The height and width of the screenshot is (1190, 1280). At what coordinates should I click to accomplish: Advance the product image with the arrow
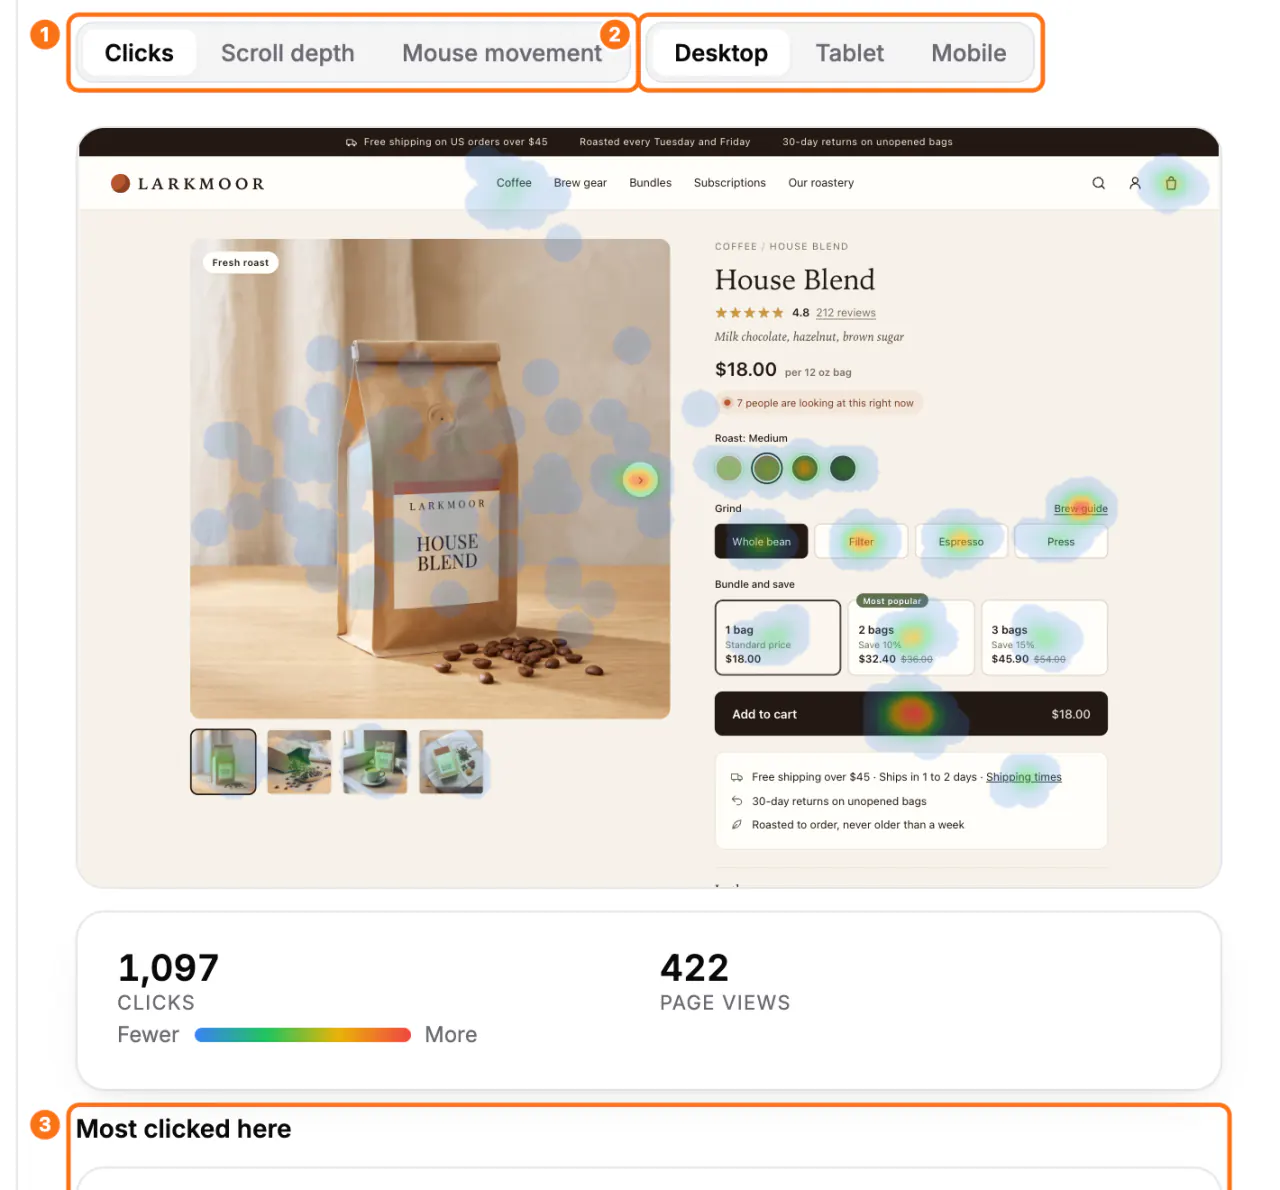tap(640, 480)
